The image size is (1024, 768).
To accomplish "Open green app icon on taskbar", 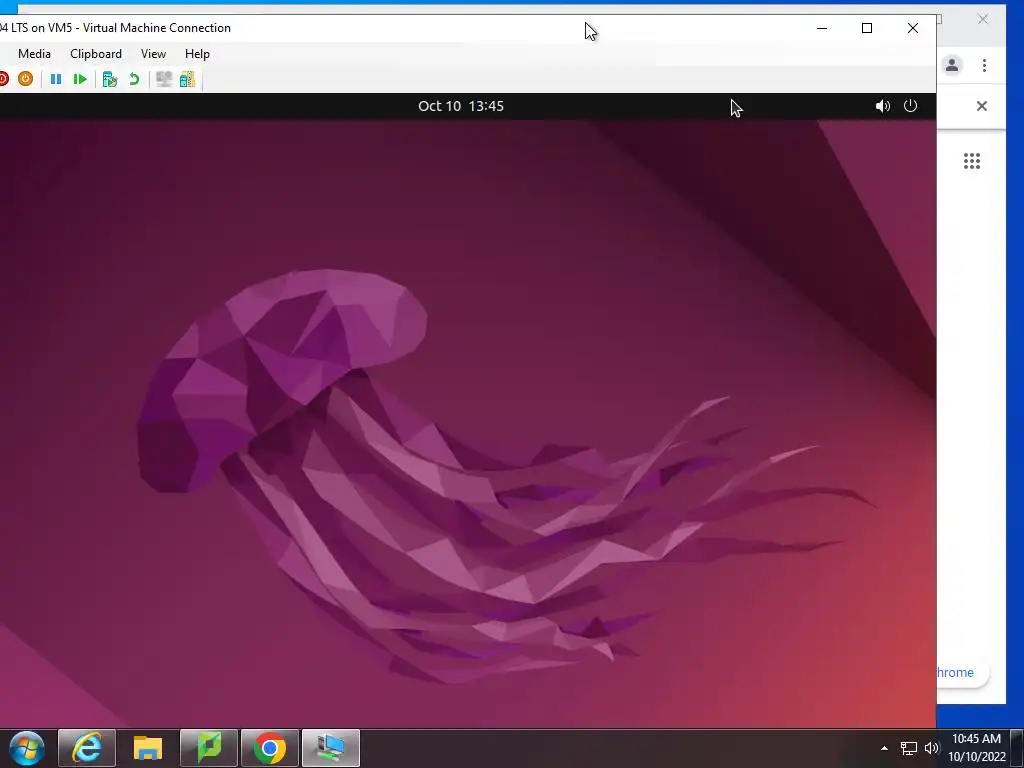I will 208,748.
